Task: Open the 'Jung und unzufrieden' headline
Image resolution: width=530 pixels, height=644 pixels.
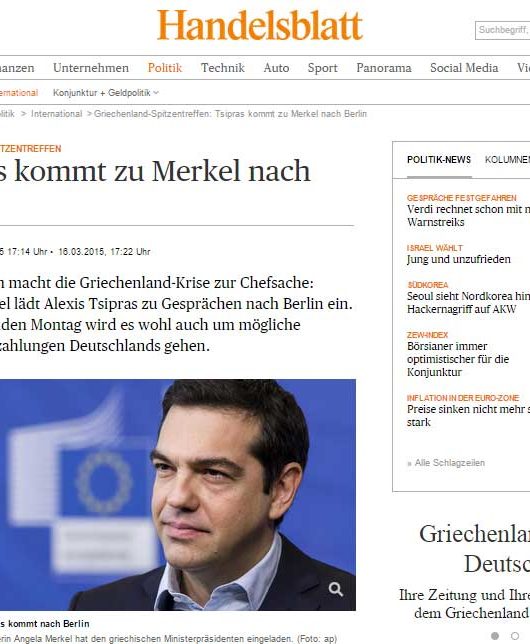Action: [459, 259]
